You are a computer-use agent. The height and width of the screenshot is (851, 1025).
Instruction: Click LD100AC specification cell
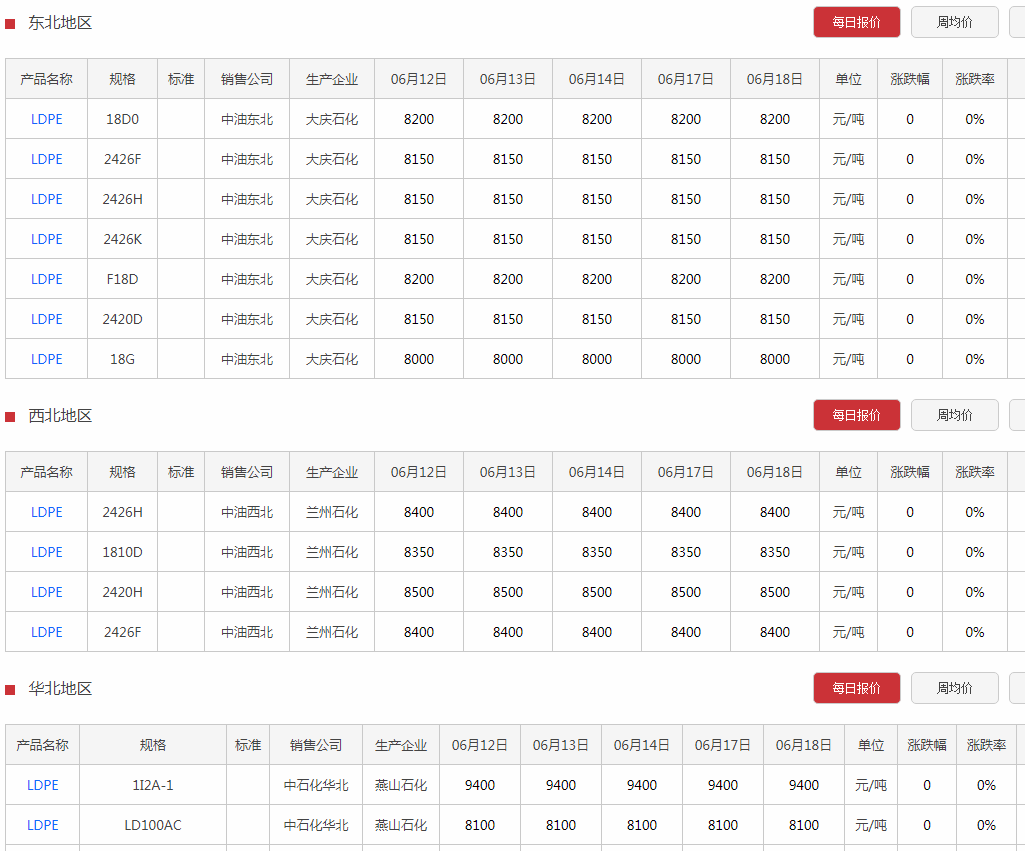point(153,825)
